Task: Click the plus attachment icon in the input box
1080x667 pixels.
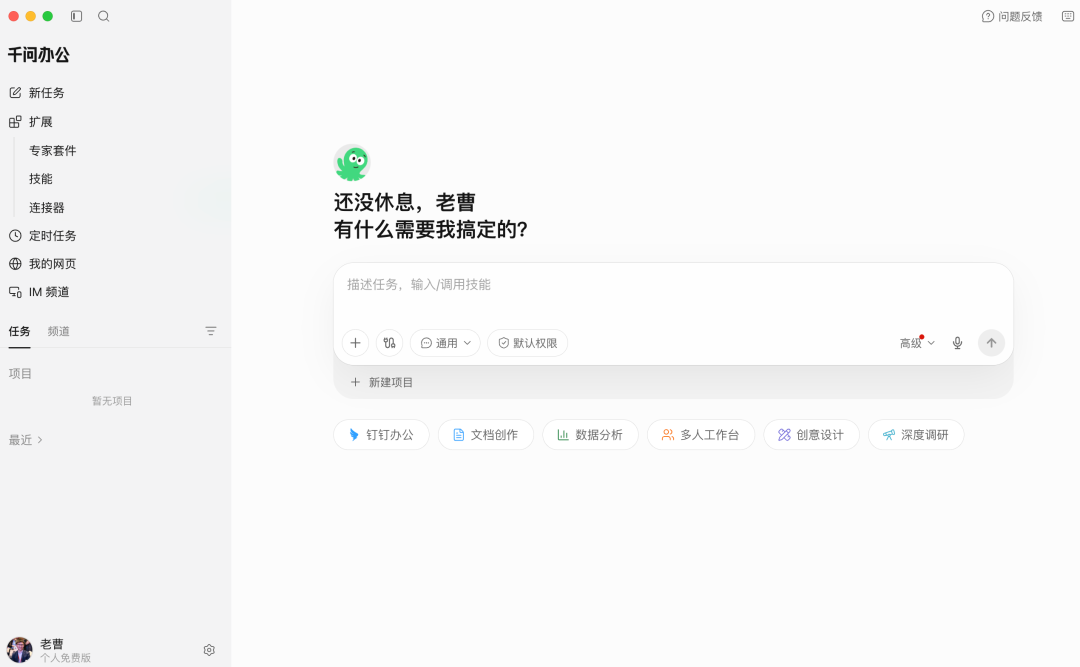Action: pos(355,342)
